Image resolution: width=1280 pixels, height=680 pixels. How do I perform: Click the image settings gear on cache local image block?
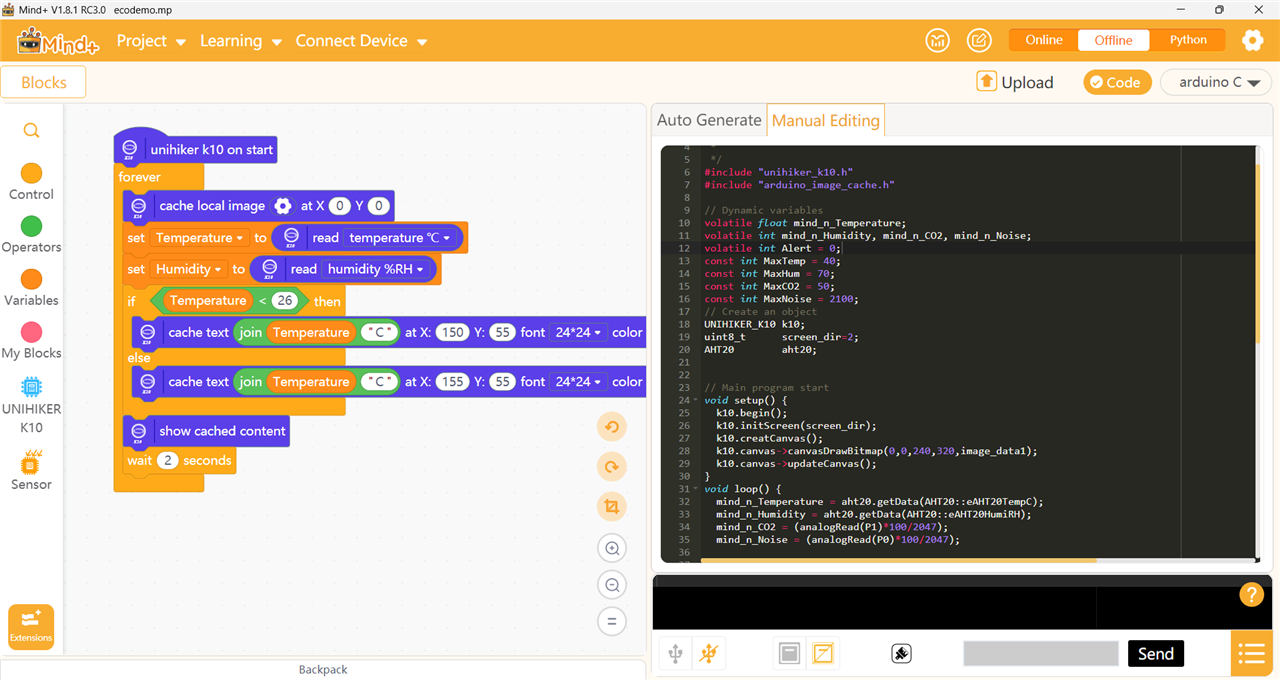point(283,206)
